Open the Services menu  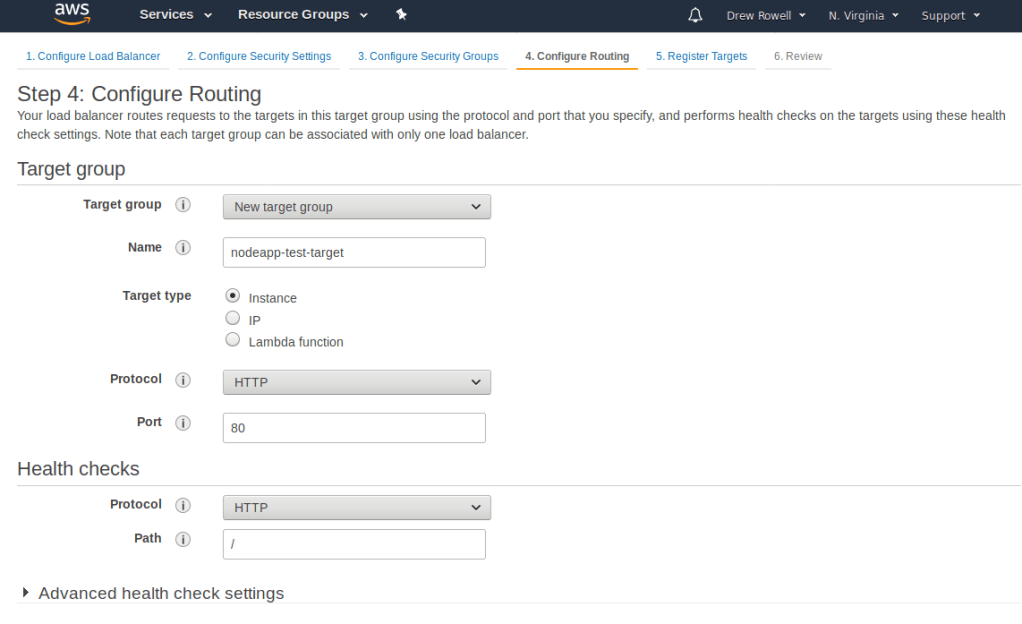click(x=175, y=15)
